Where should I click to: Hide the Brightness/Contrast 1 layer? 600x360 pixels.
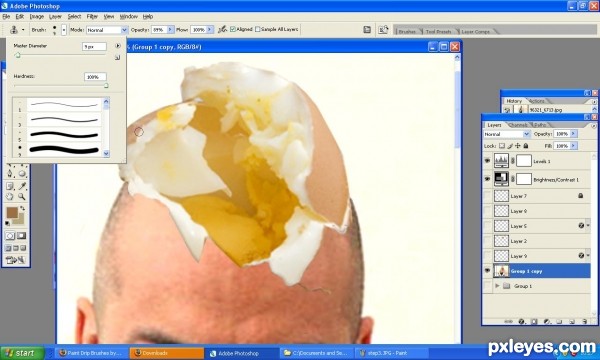pyautogui.click(x=487, y=179)
